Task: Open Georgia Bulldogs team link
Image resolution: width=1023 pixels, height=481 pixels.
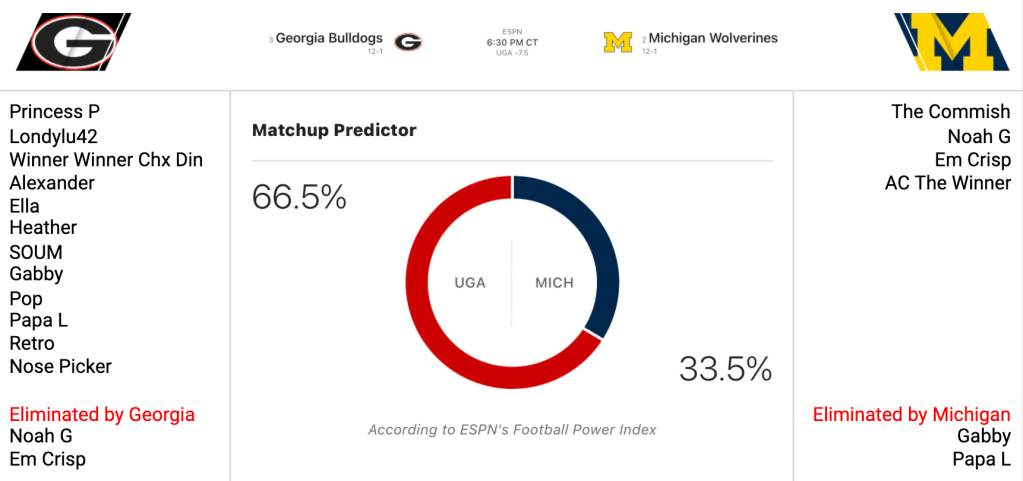Action: 329,39
